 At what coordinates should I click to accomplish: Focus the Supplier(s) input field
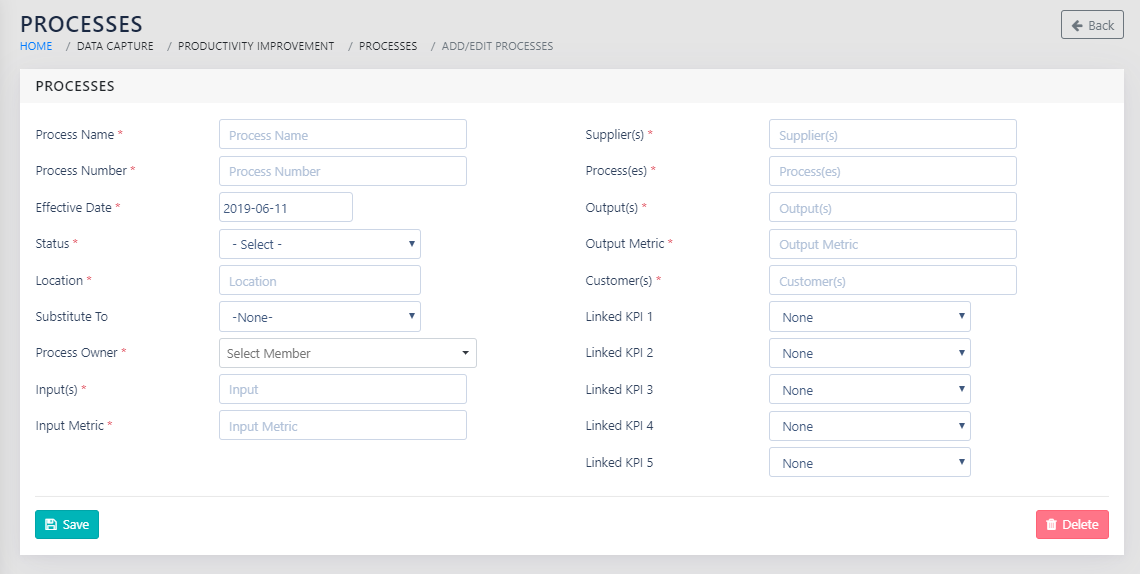coord(892,135)
